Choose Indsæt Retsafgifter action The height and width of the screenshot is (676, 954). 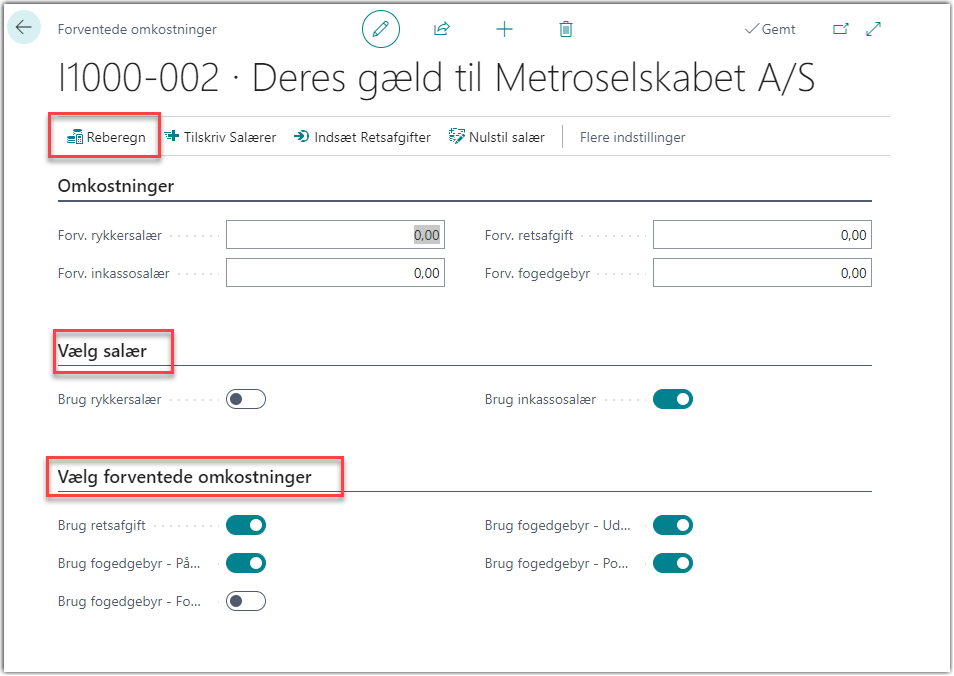pyautogui.click(x=363, y=137)
